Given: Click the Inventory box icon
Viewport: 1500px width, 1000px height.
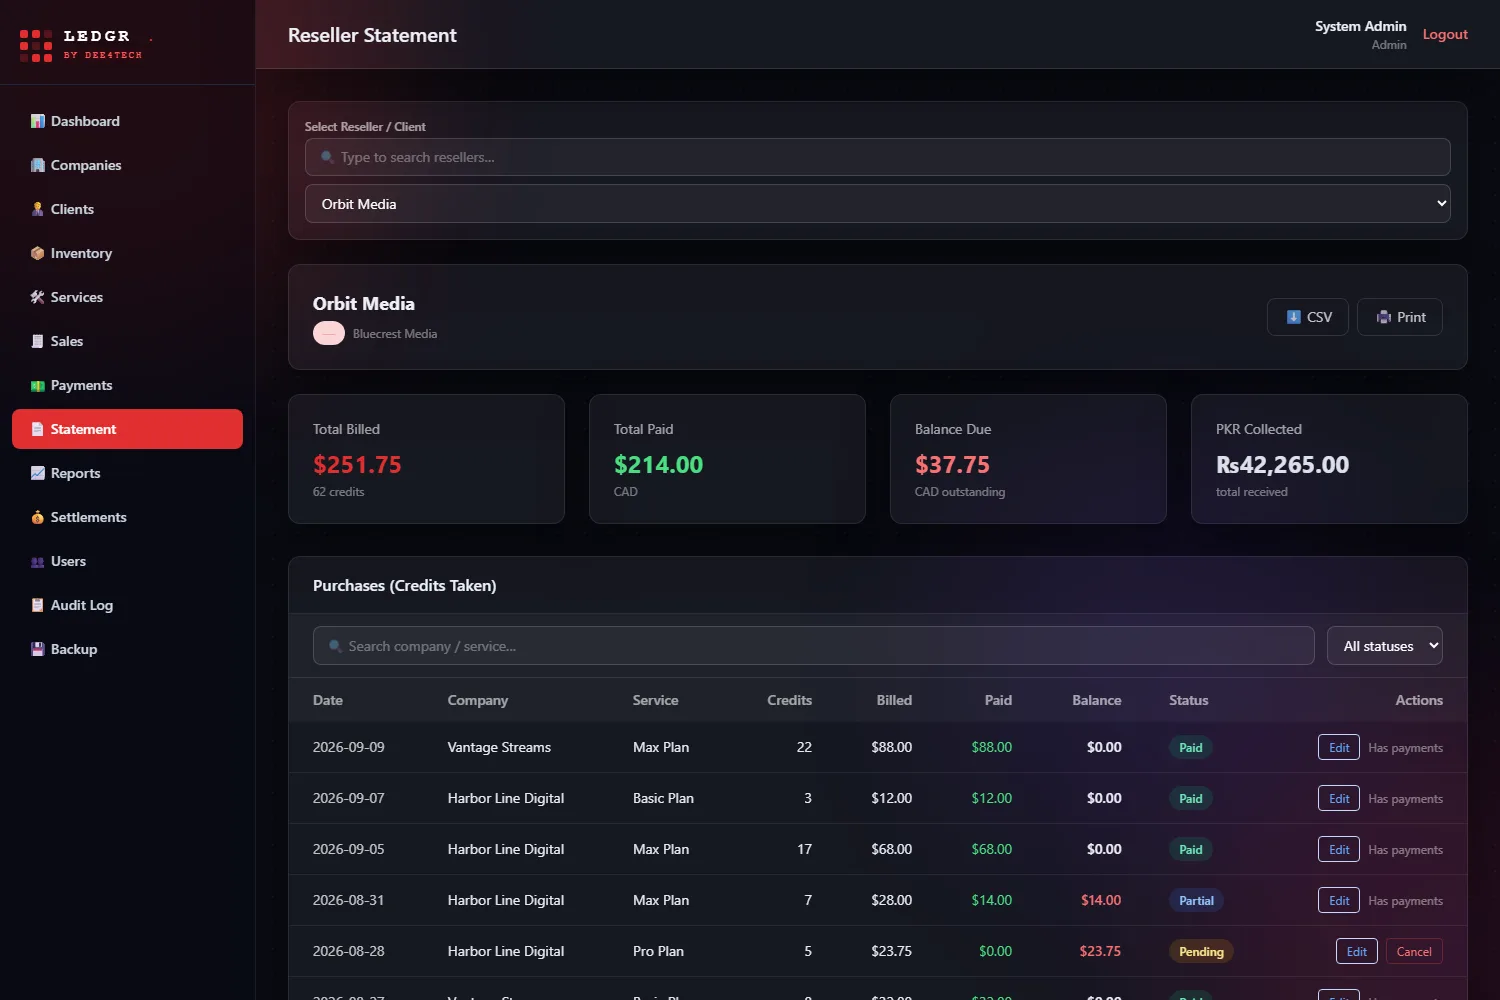Looking at the screenshot, I should 38,253.
